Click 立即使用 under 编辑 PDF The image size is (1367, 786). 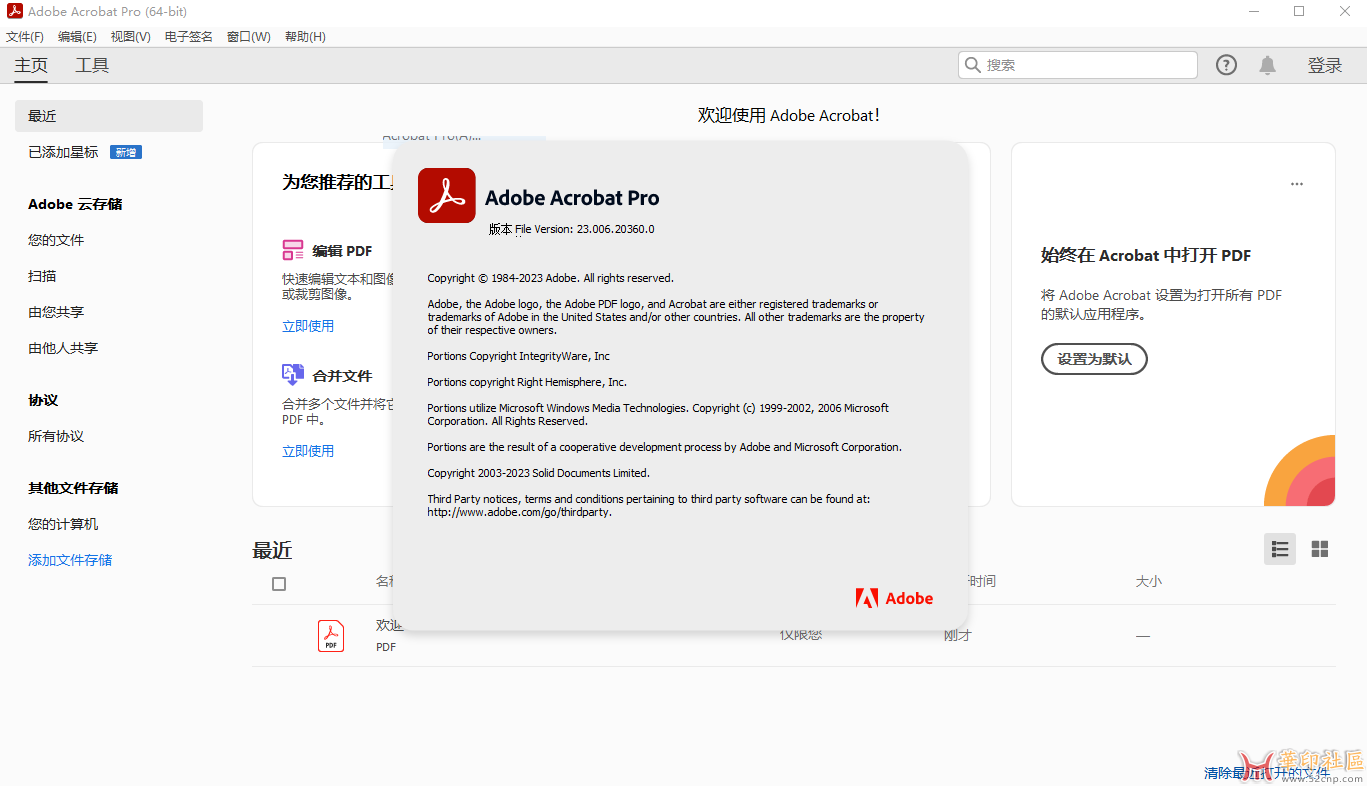(x=308, y=326)
